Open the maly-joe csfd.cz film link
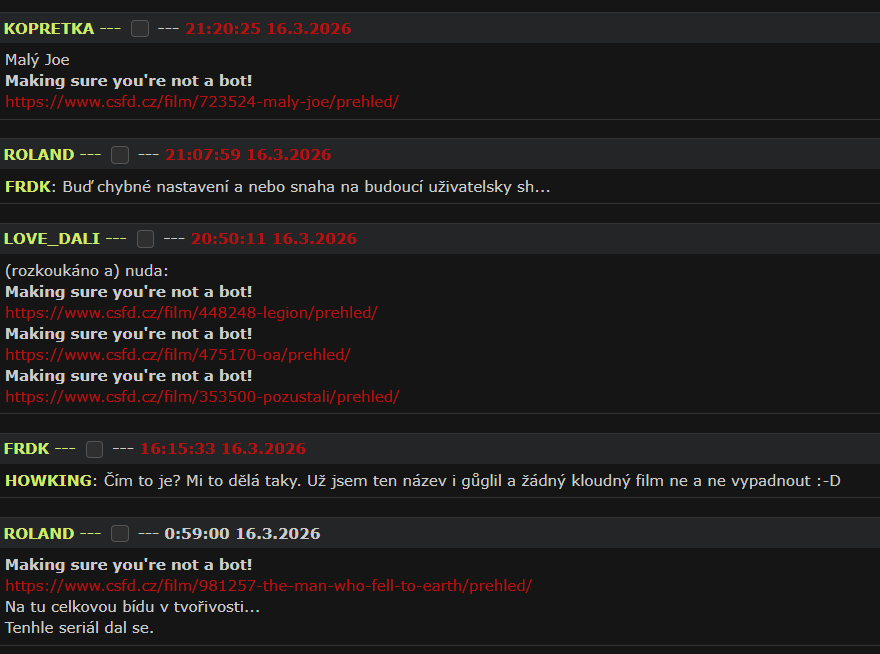This screenshot has width=880, height=654. pos(202,102)
